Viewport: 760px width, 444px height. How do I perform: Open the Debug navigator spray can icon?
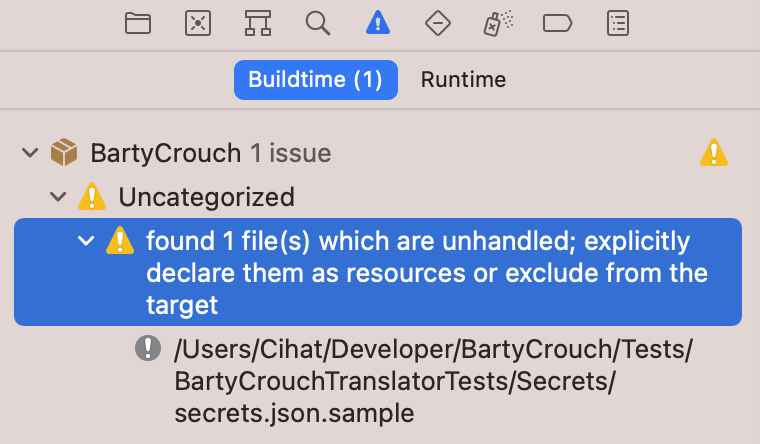498,23
